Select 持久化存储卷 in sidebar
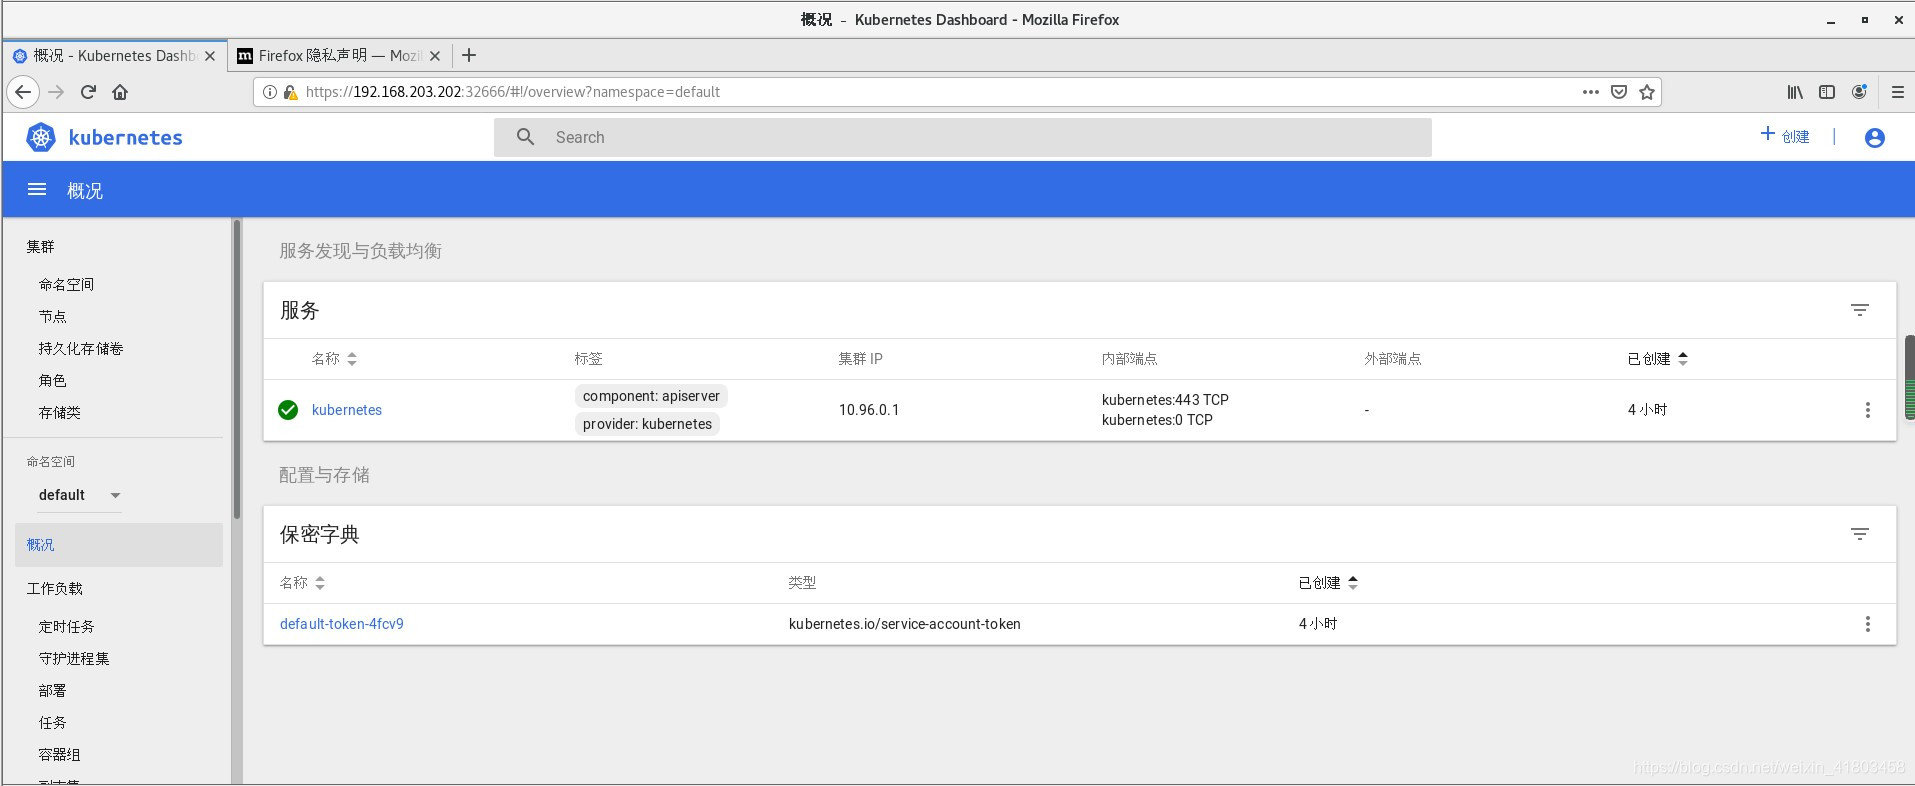The image size is (1915, 786). coord(81,349)
